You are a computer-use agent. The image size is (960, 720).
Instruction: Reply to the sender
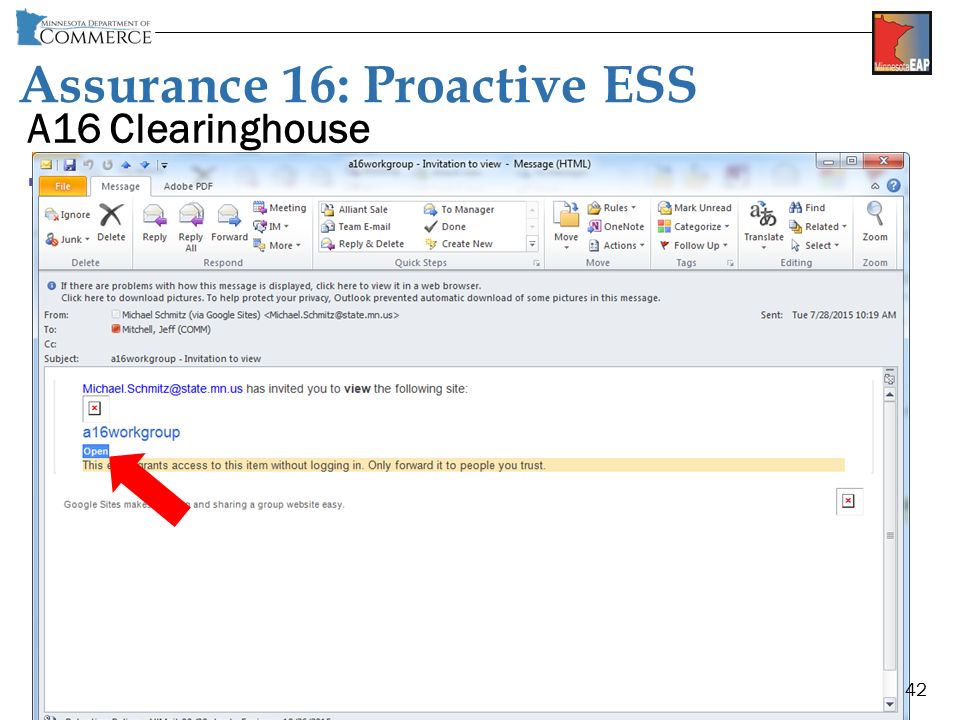[x=154, y=223]
